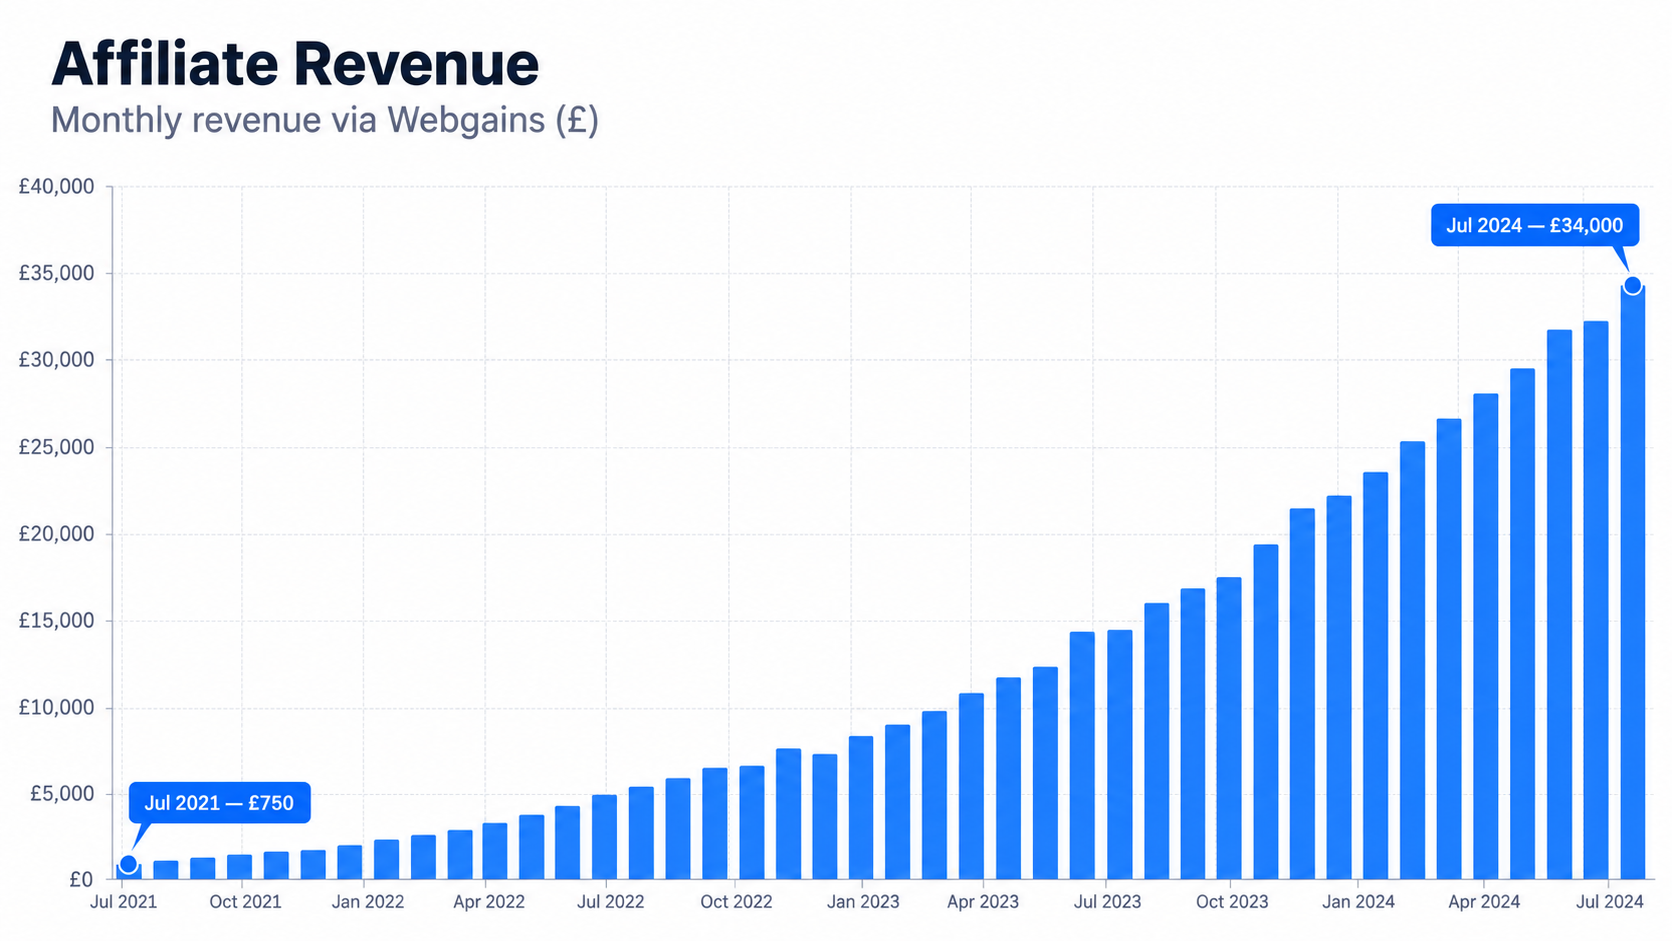Select the bar above Jan 2022
The image size is (1672, 941).
pyautogui.click(x=350, y=863)
